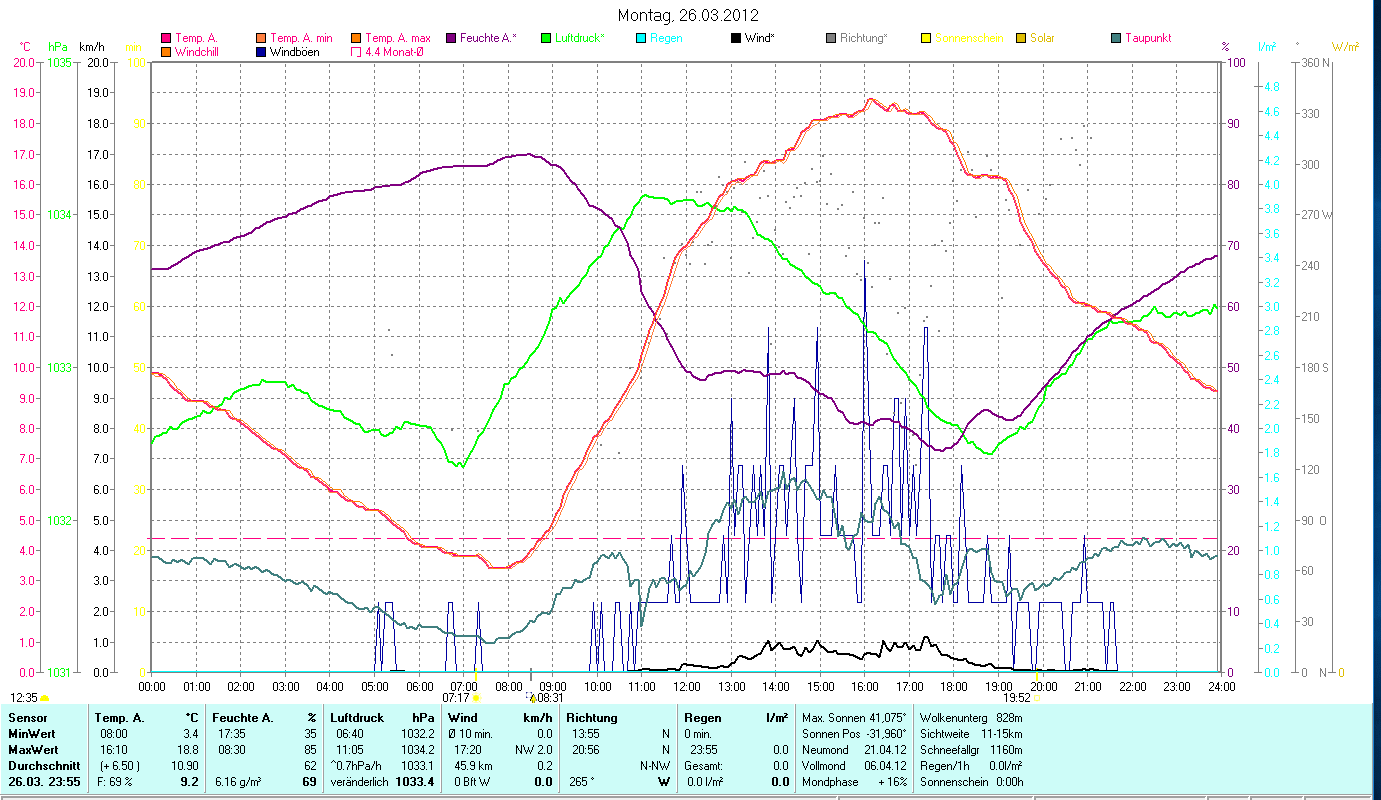Click the yellow Sonnenschein legend swatch
Image resolution: width=1381 pixels, height=800 pixels.
click(x=926, y=39)
